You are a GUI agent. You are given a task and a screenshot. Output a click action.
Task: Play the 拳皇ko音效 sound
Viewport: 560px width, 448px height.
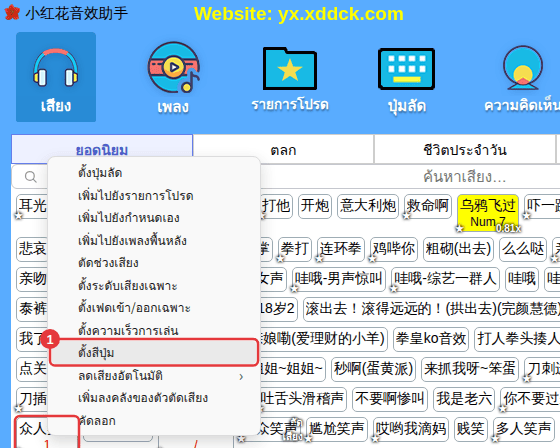pos(431,339)
